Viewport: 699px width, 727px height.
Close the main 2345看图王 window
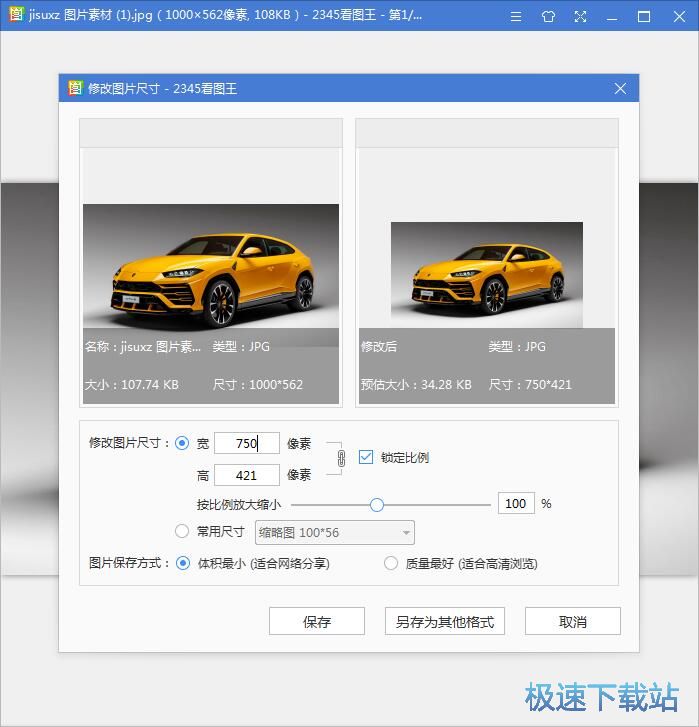[679, 17]
